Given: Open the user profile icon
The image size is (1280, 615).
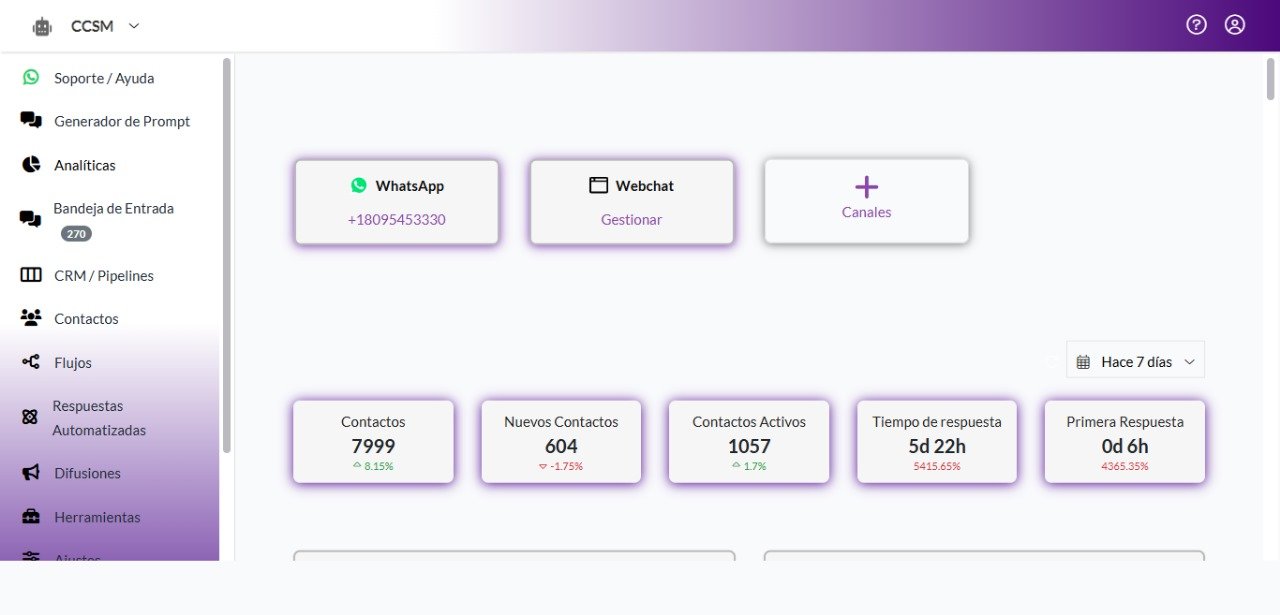Looking at the screenshot, I should point(1235,25).
